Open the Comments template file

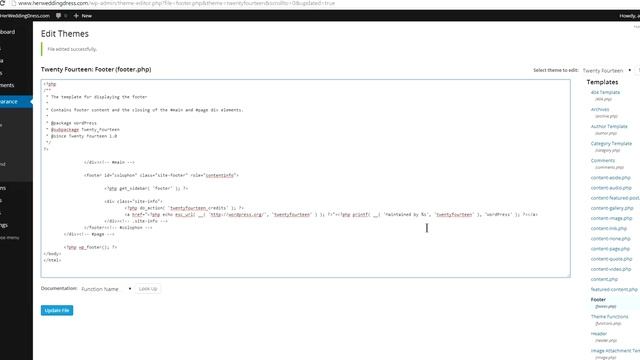(602, 160)
